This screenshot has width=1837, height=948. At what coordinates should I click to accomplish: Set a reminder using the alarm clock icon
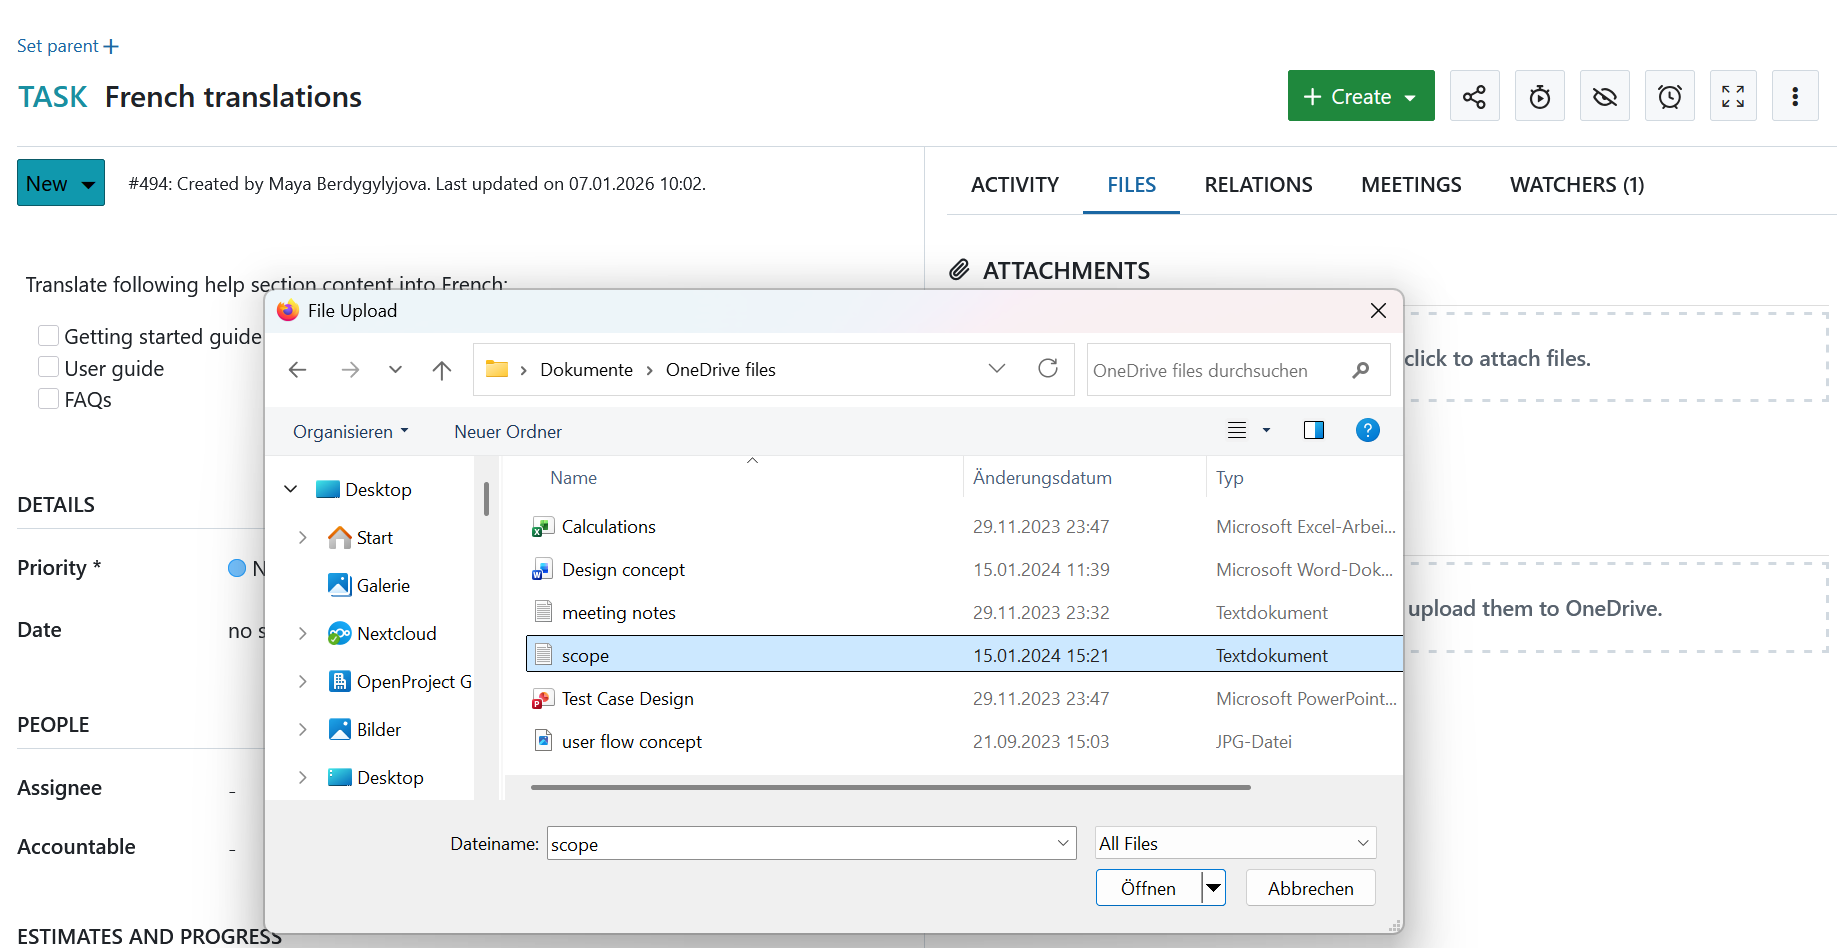(1669, 95)
